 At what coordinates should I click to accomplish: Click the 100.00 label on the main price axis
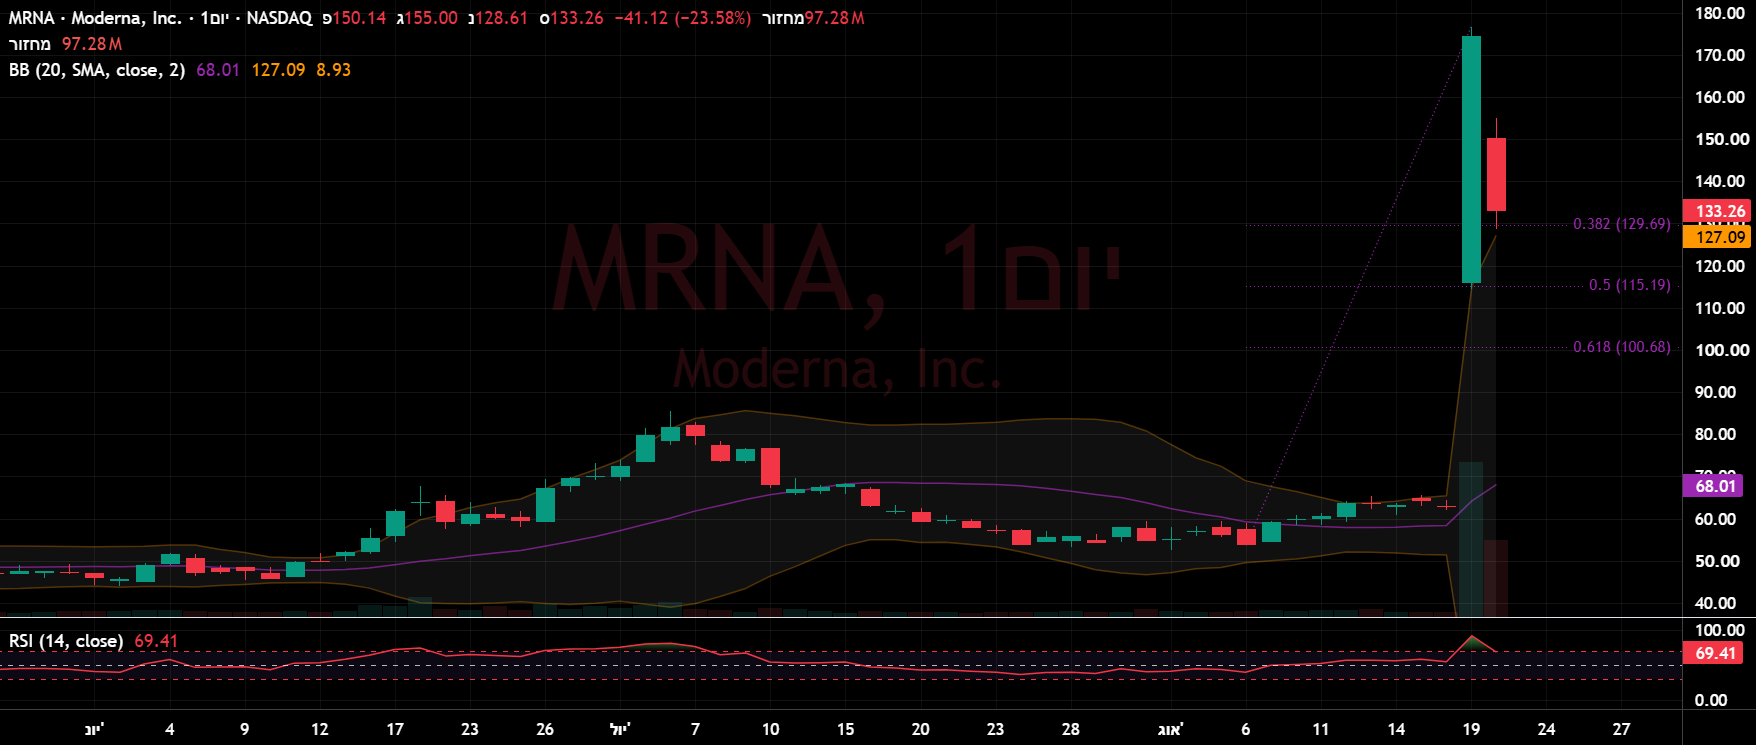point(1720,350)
